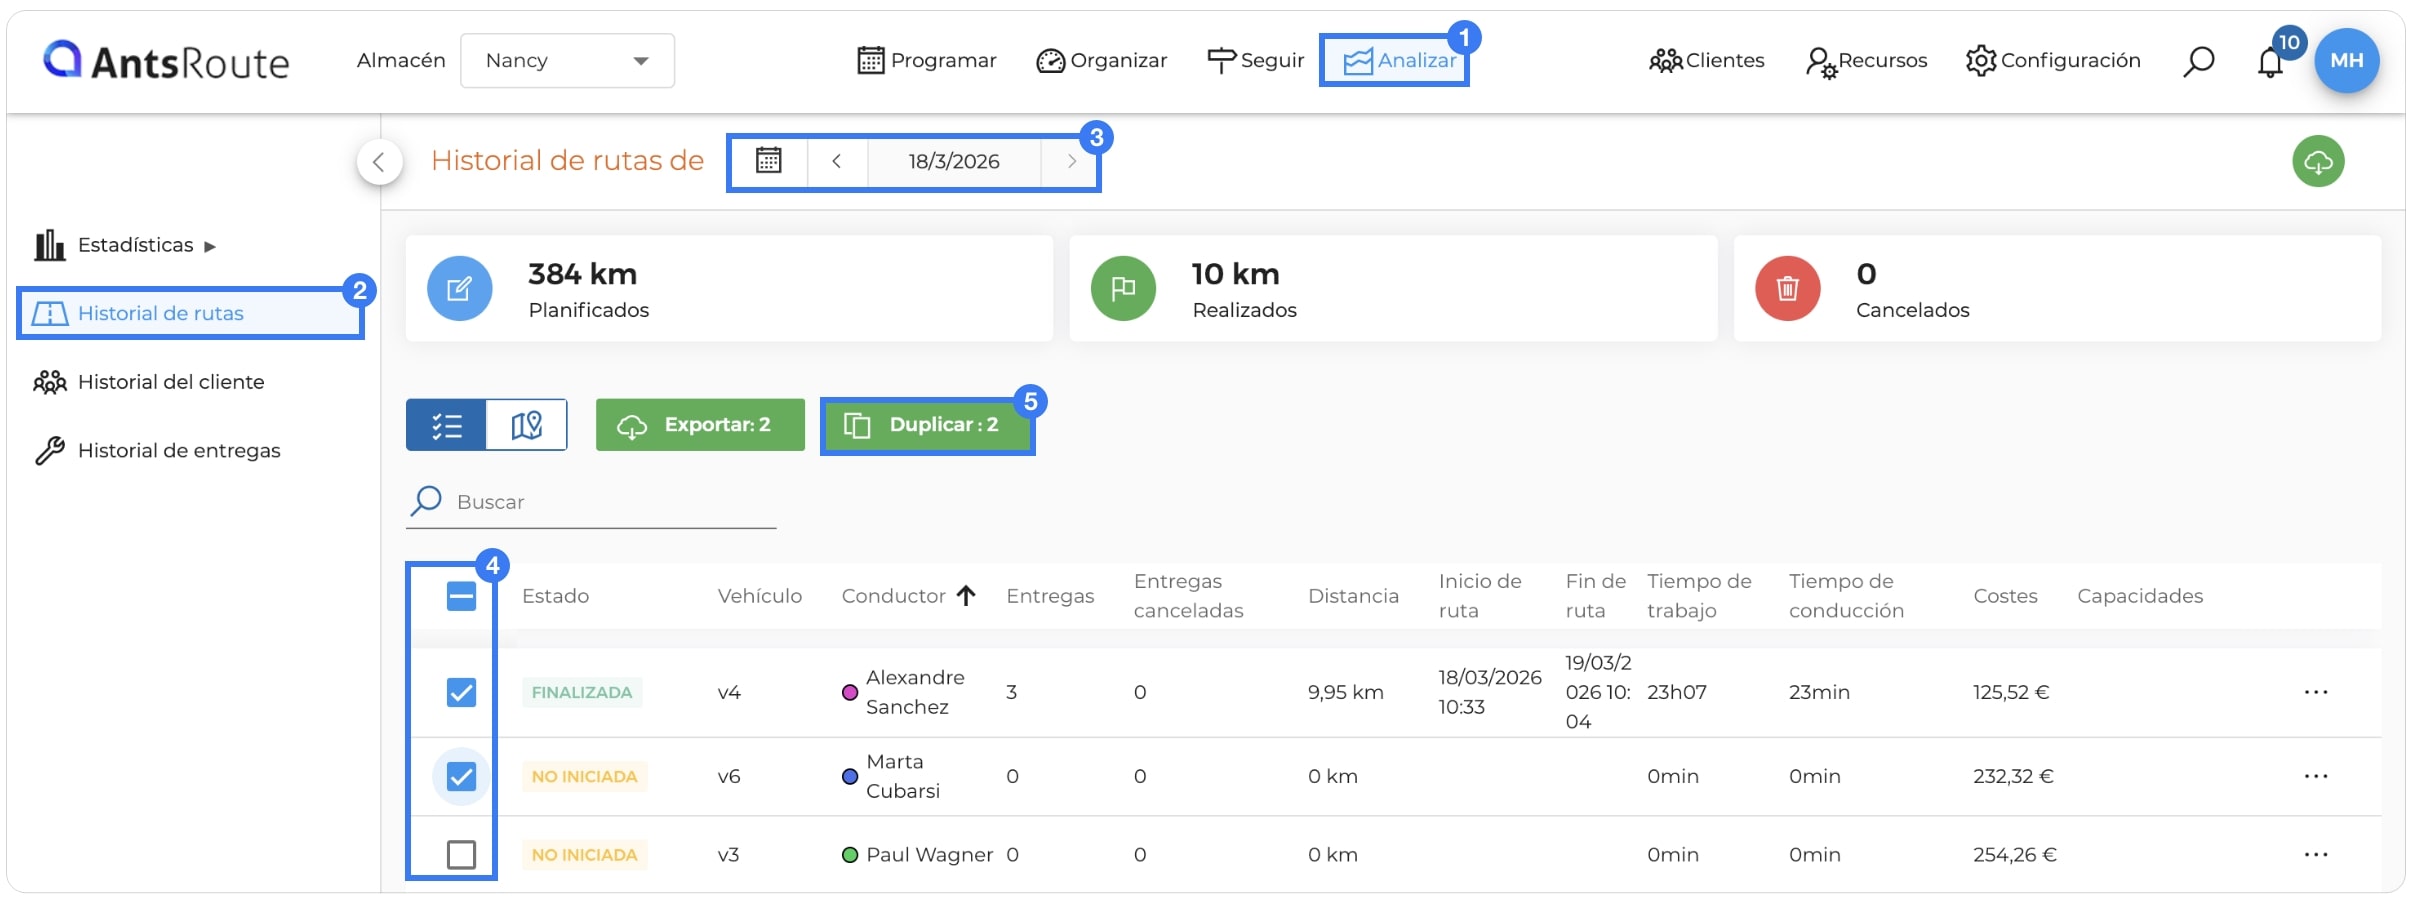Click the green dot by Paul Wagner
The height and width of the screenshot is (900, 2410).
point(850,855)
